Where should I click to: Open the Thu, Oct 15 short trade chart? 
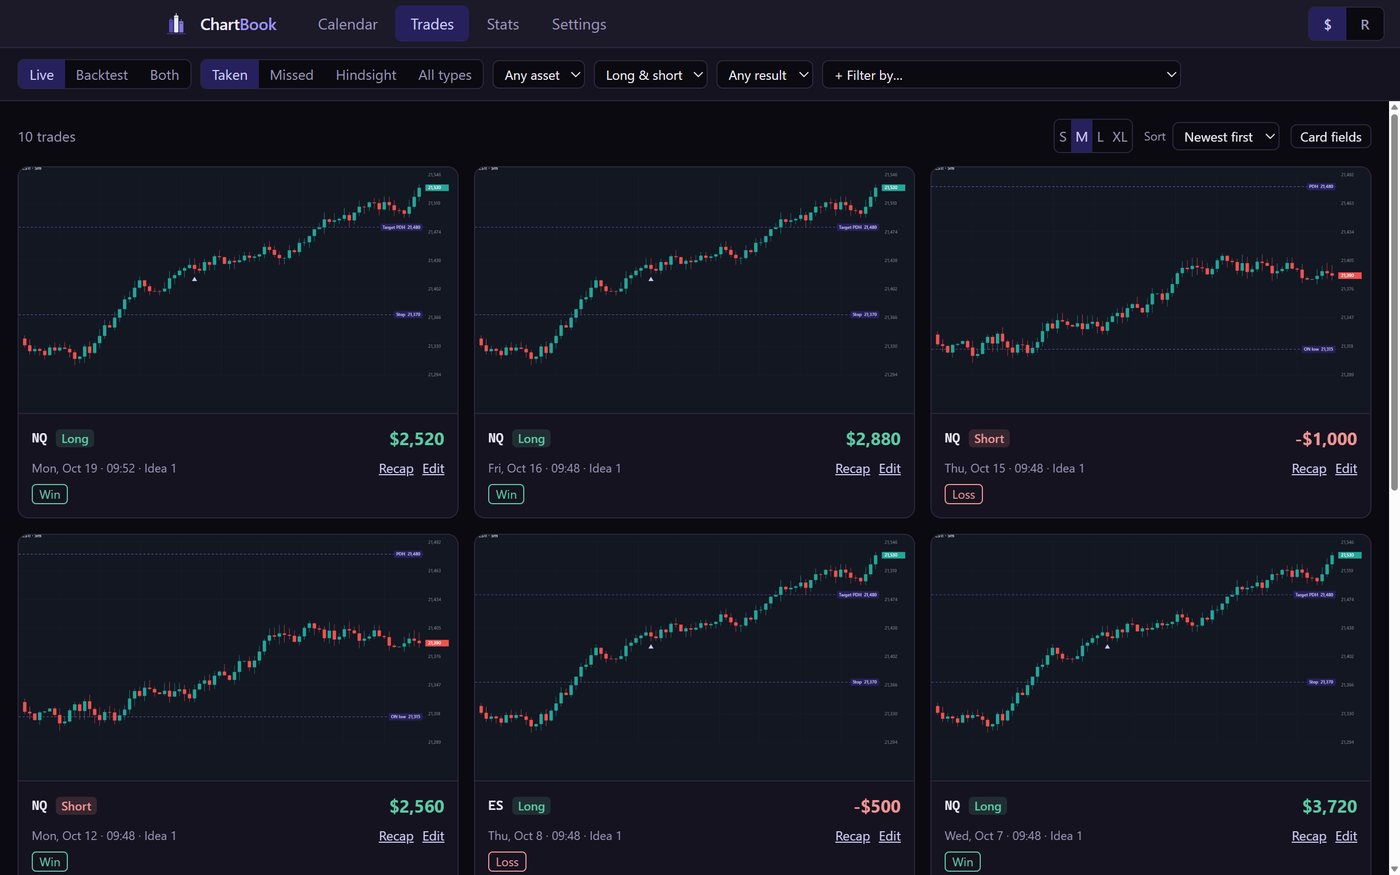pyautogui.click(x=1151, y=290)
